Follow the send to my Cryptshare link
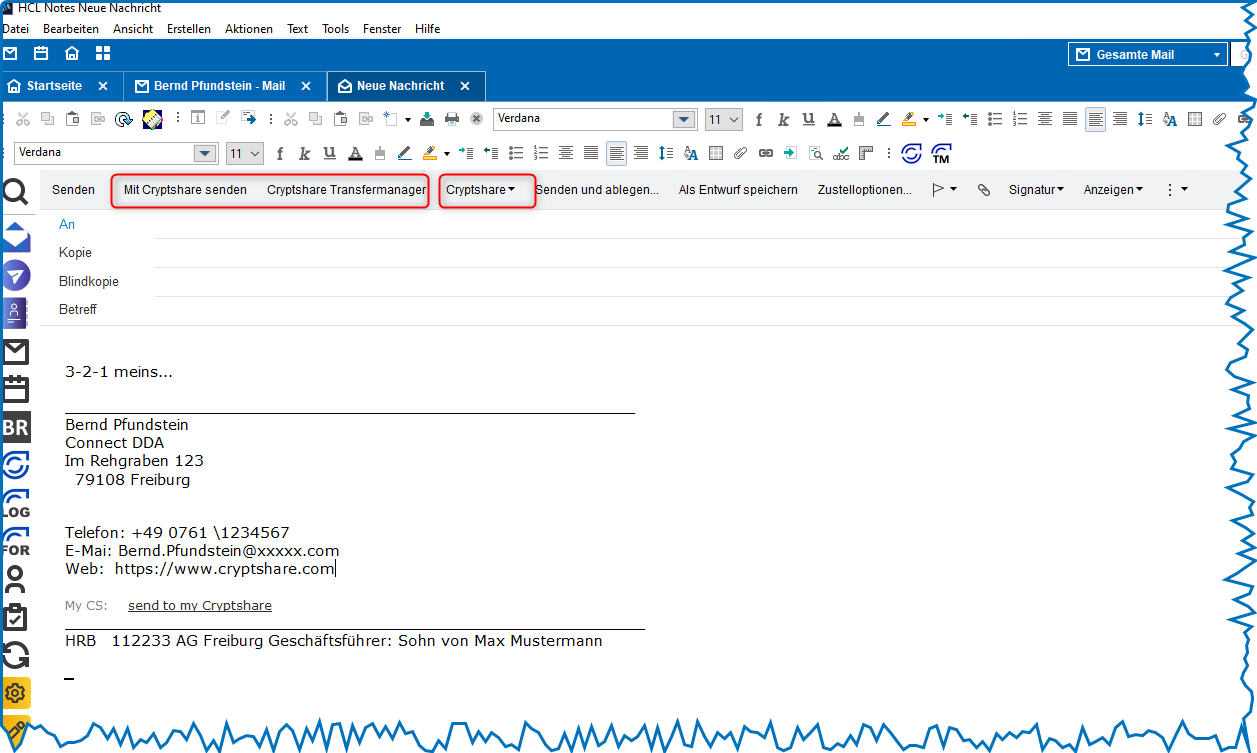This screenshot has height=753, width=1257. tap(199, 606)
